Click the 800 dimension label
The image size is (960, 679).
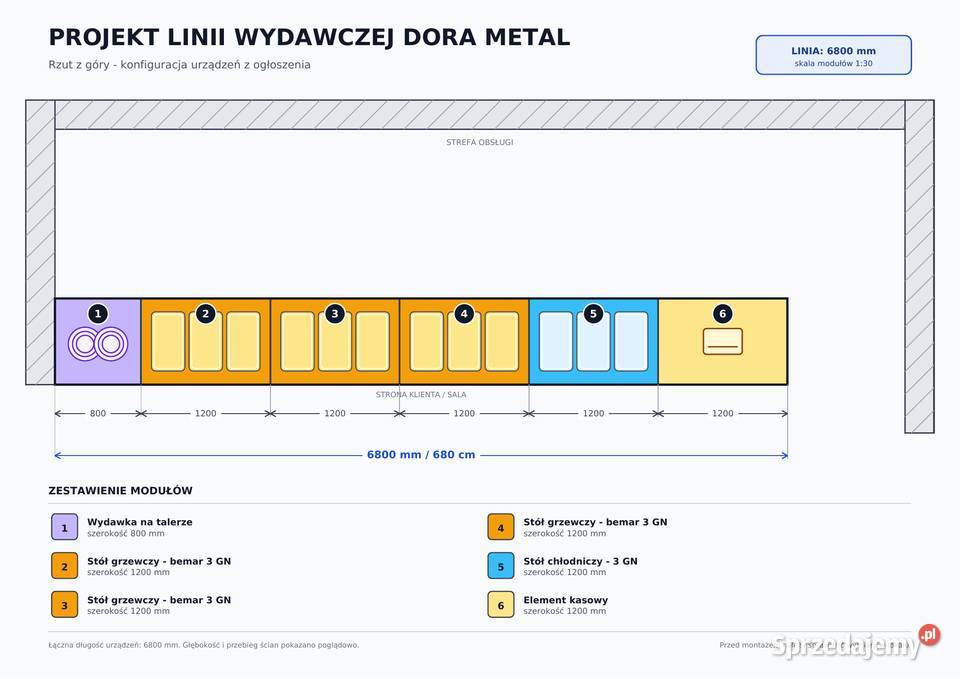(98, 413)
